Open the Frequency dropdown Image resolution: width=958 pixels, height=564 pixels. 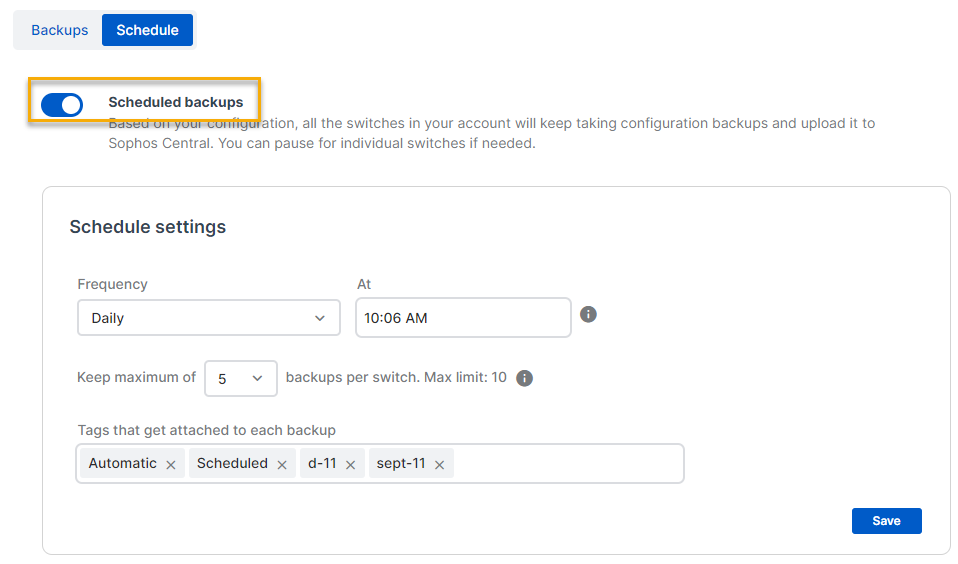(208, 318)
